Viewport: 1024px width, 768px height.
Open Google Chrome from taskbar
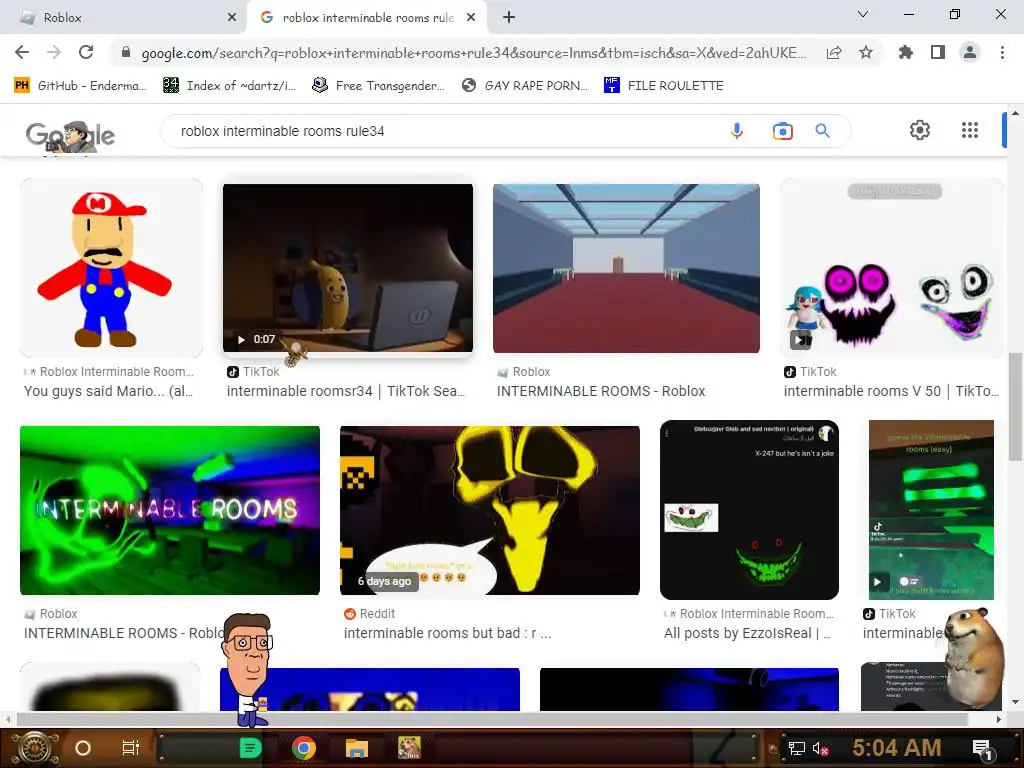click(304, 748)
